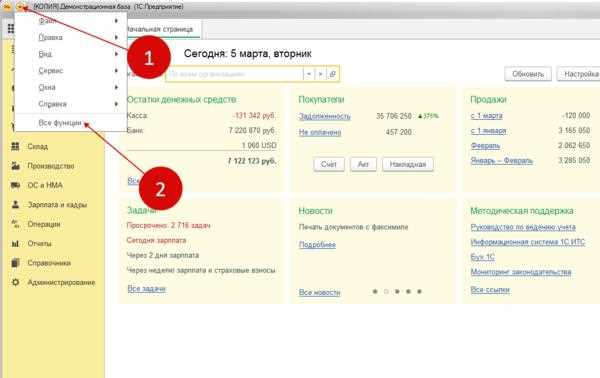Image resolution: width=600 pixels, height=378 pixels.
Task: Expand the organization dropdown arrow
Action: pyautogui.click(x=308, y=74)
